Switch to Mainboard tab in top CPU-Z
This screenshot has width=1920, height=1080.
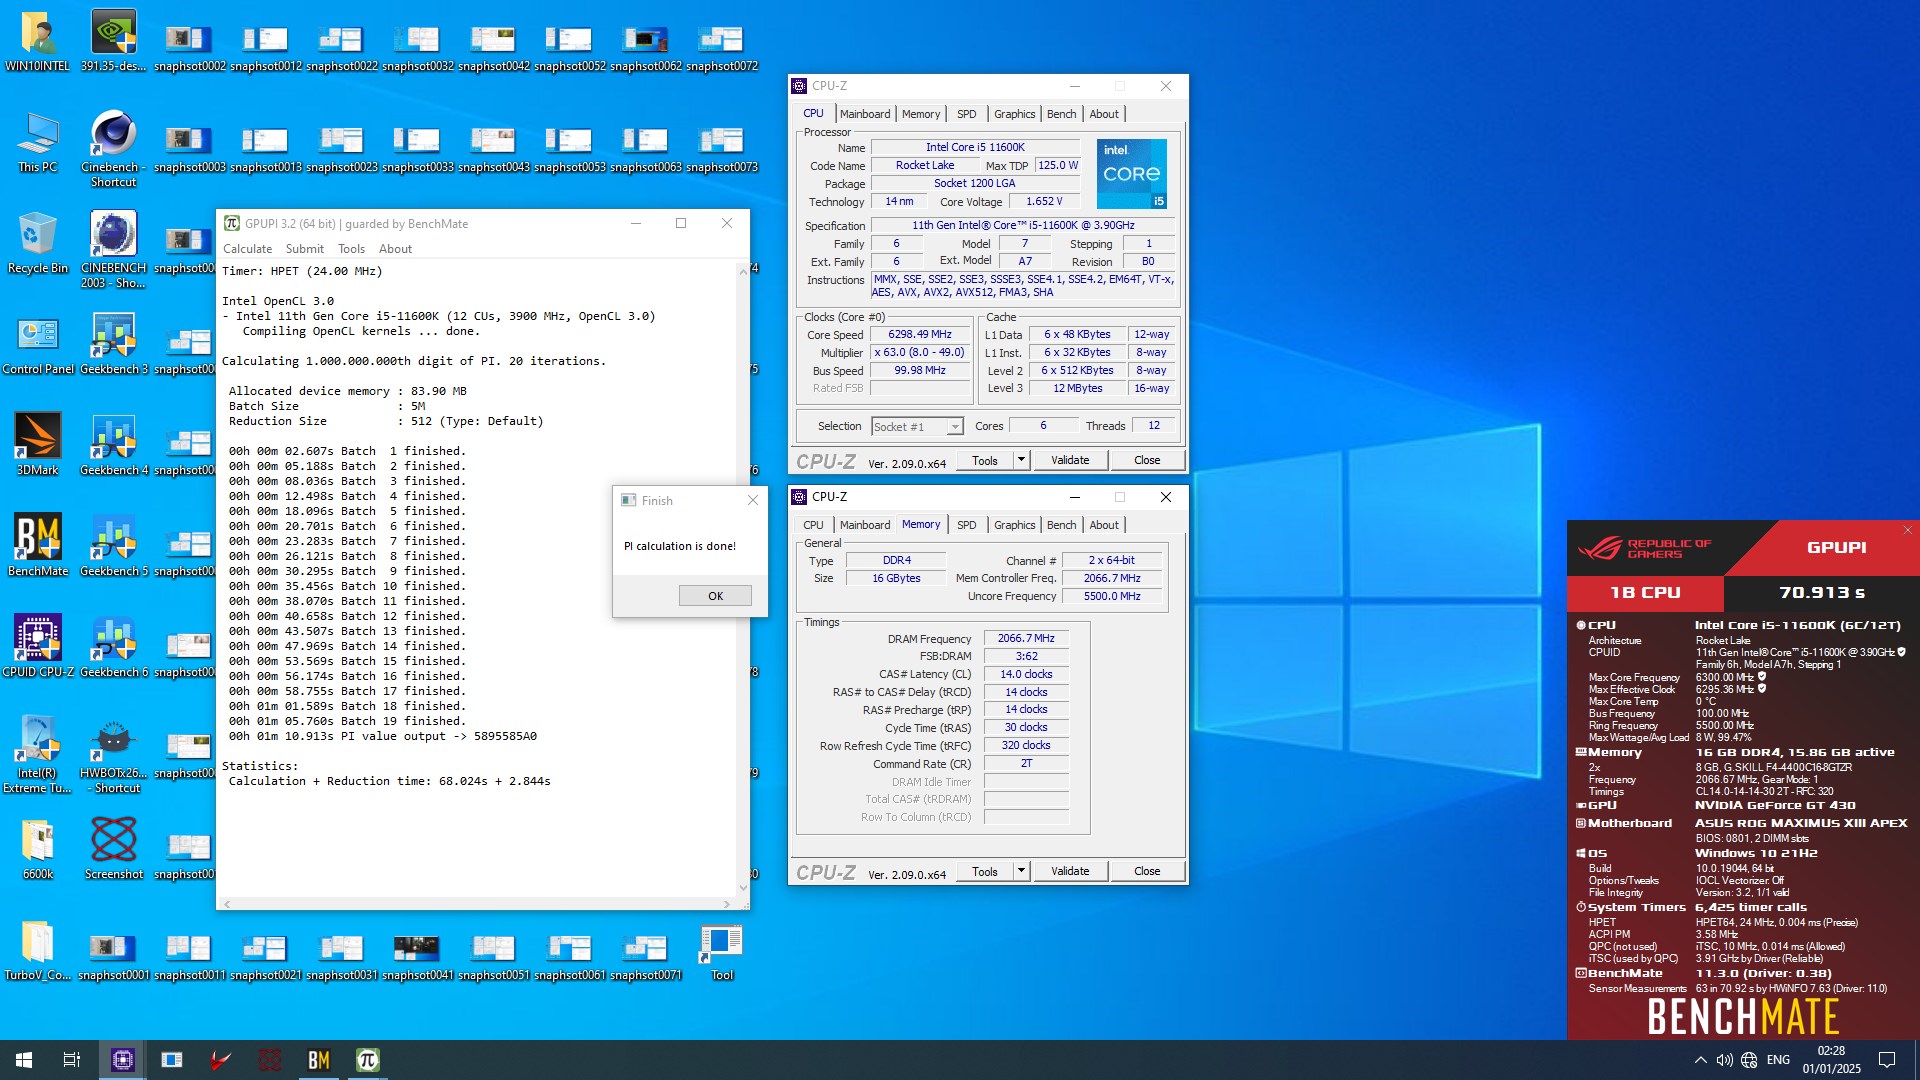coord(865,114)
